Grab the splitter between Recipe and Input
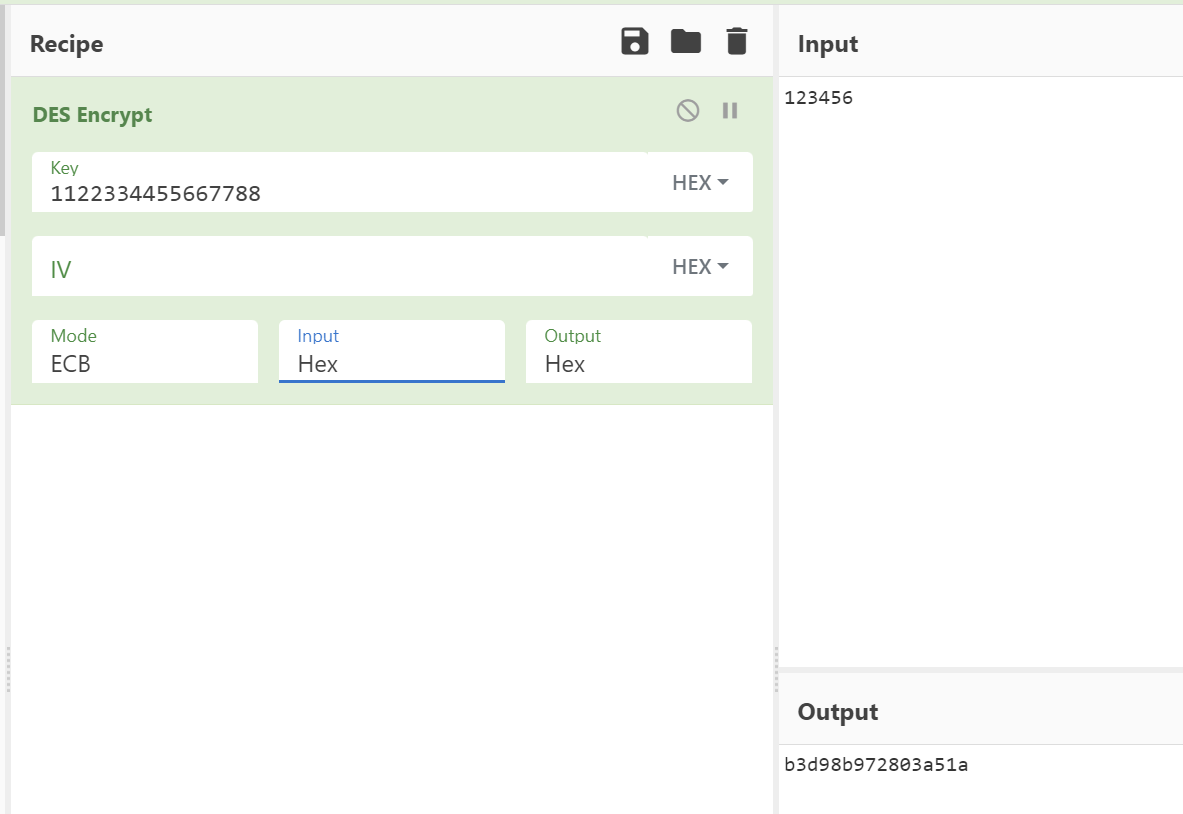Screen dimensions: 1183x814 point(776,668)
